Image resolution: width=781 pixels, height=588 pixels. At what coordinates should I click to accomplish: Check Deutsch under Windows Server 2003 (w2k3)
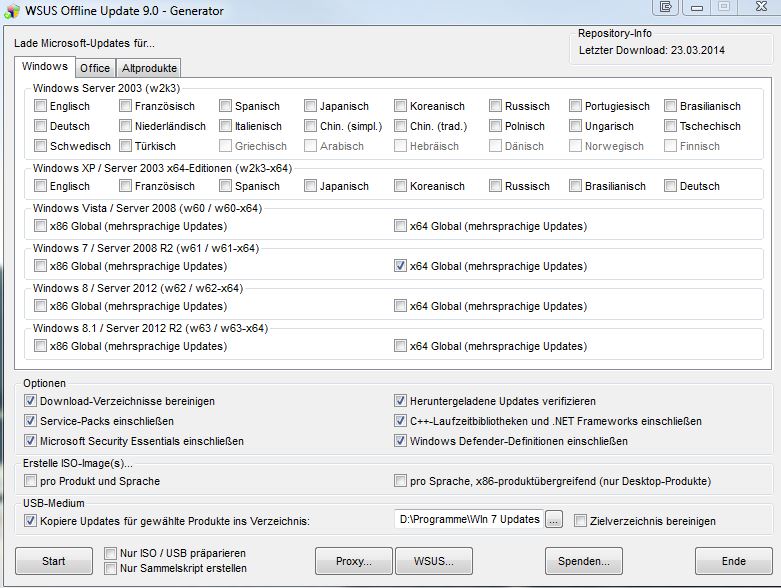pos(40,125)
